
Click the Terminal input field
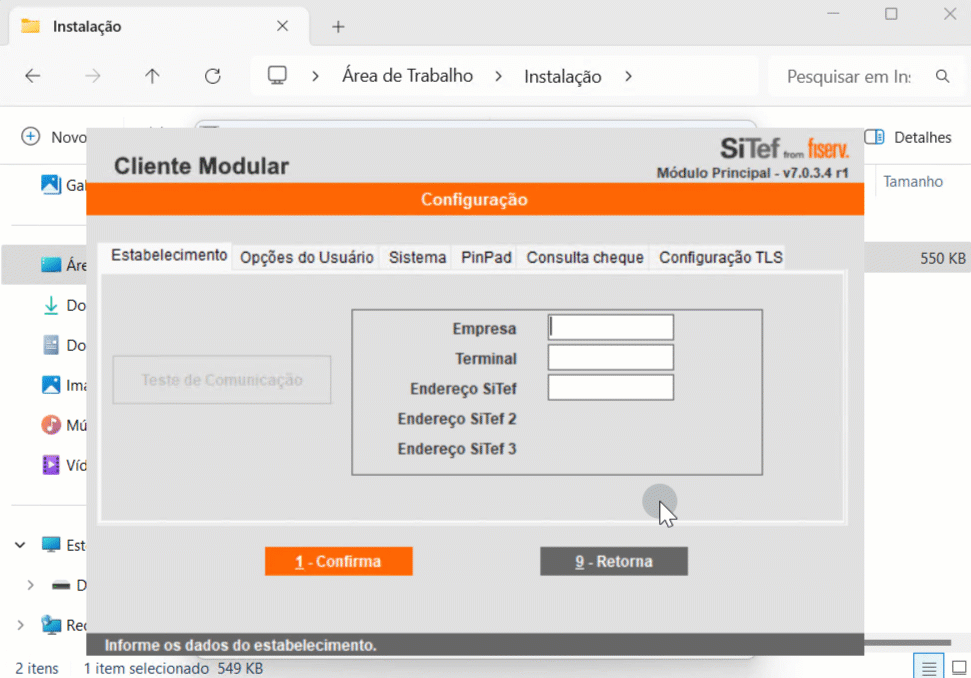pyautogui.click(x=611, y=357)
